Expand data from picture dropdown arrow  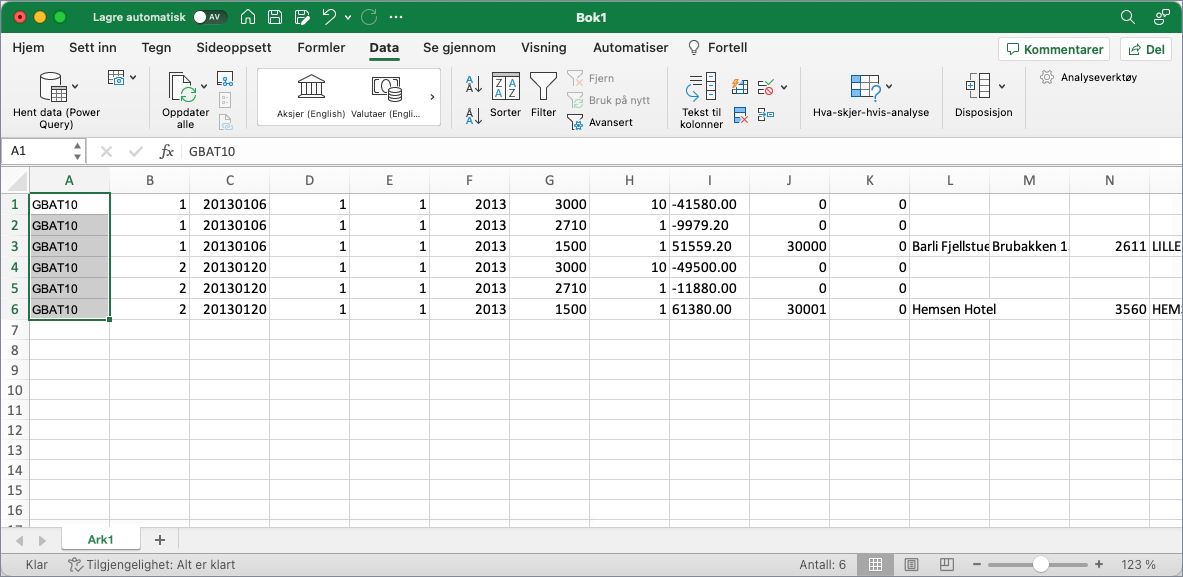coord(133,78)
